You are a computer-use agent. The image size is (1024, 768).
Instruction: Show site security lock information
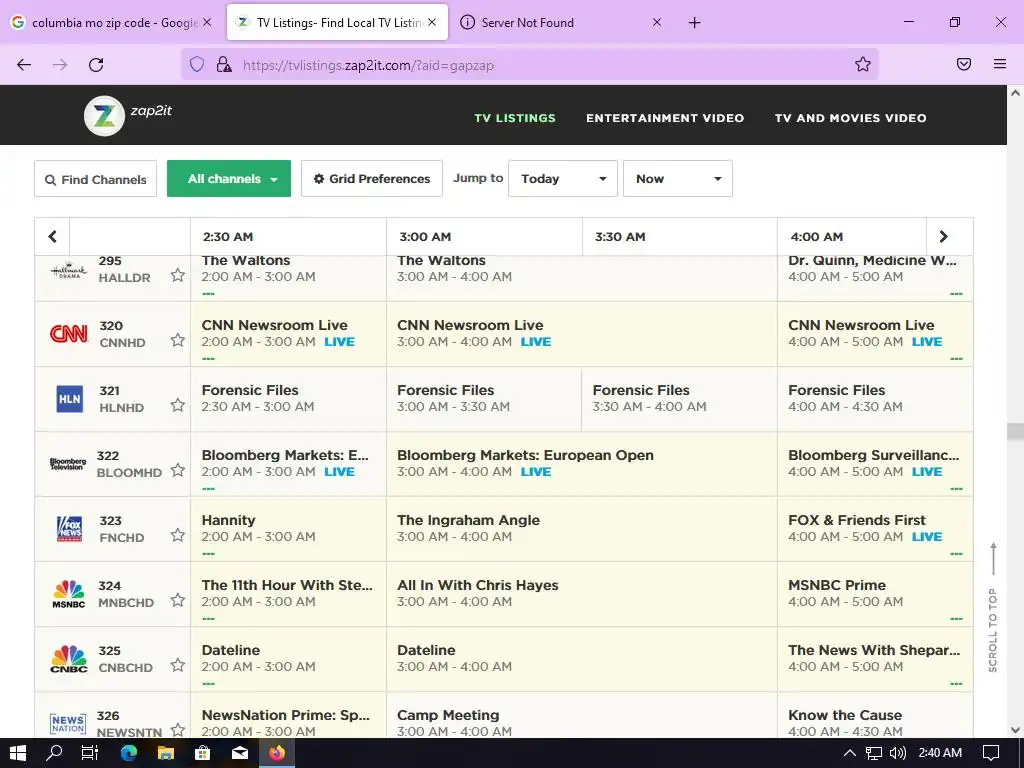coord(224,64)
